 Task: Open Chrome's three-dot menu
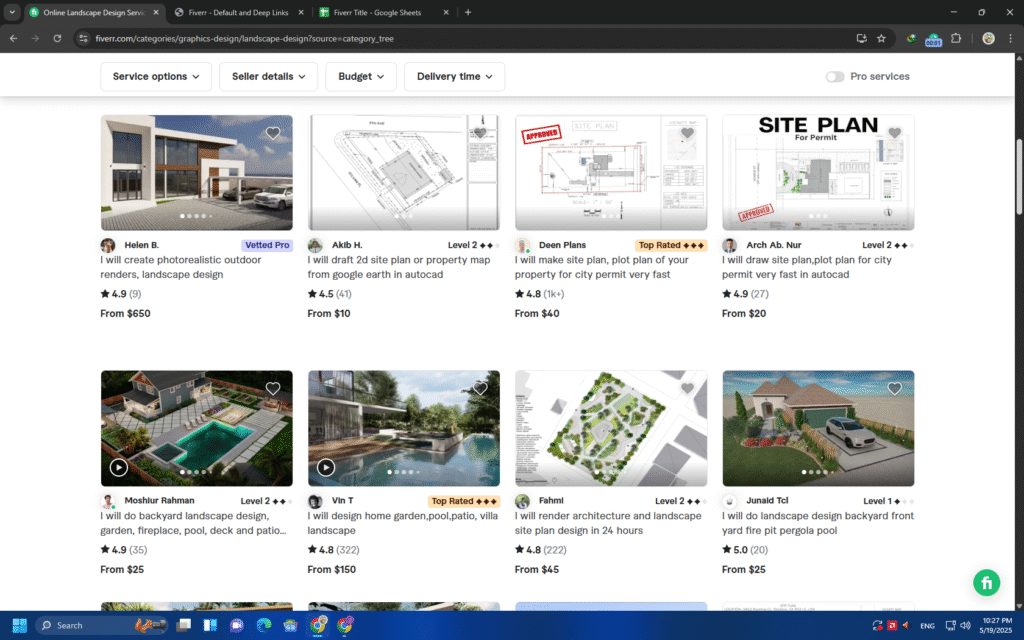pos(1010,39)
